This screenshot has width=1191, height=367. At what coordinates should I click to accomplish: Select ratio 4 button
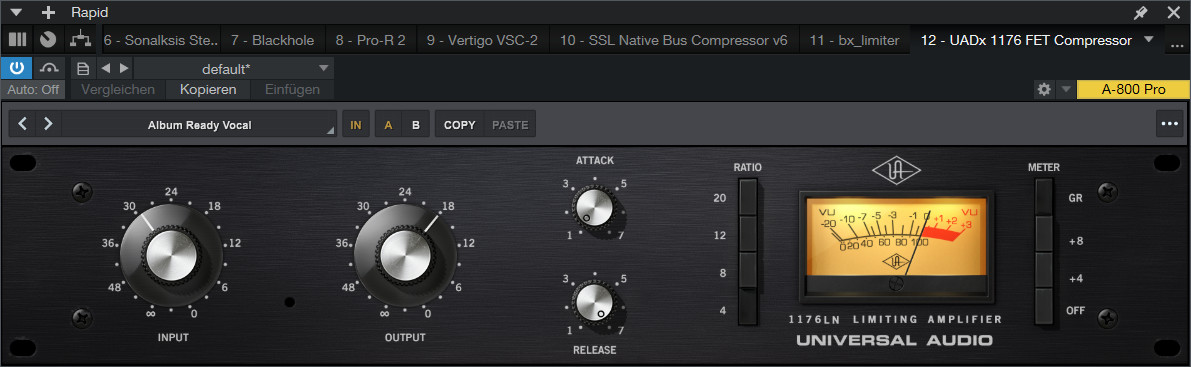(748, 307)
